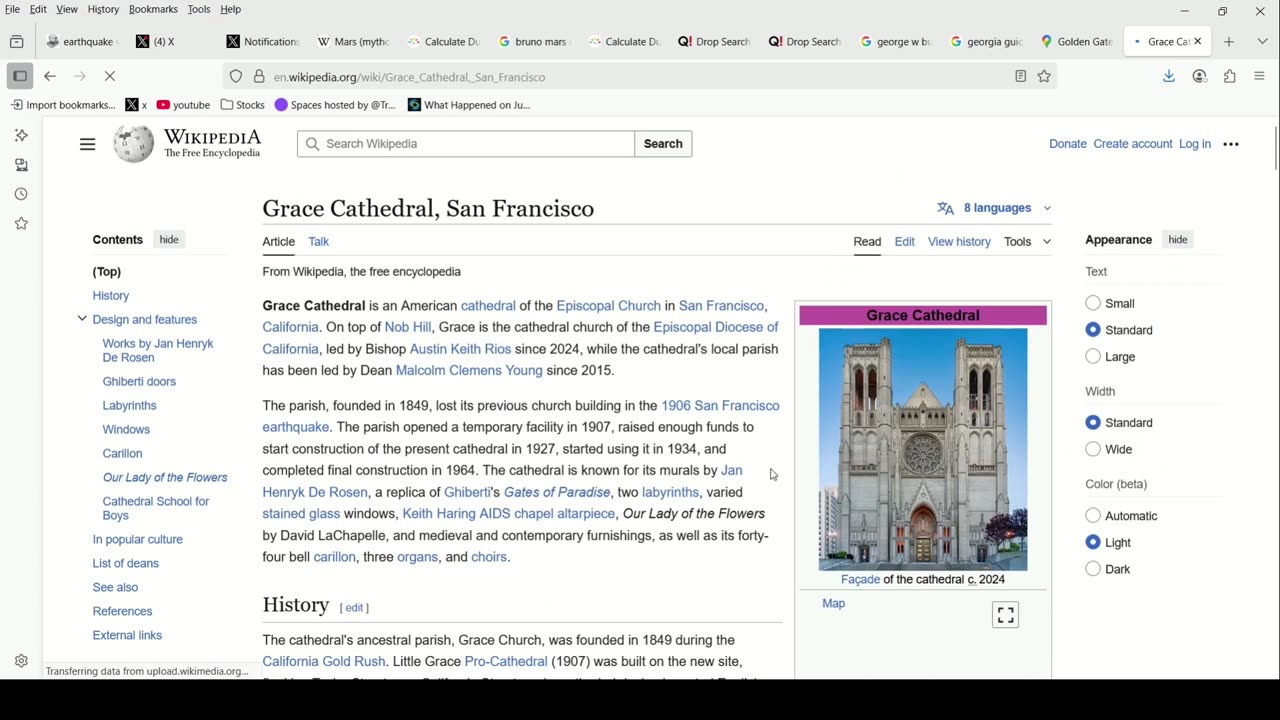
Task: Open the Firefox view tabs list icon
Action: 16,42
